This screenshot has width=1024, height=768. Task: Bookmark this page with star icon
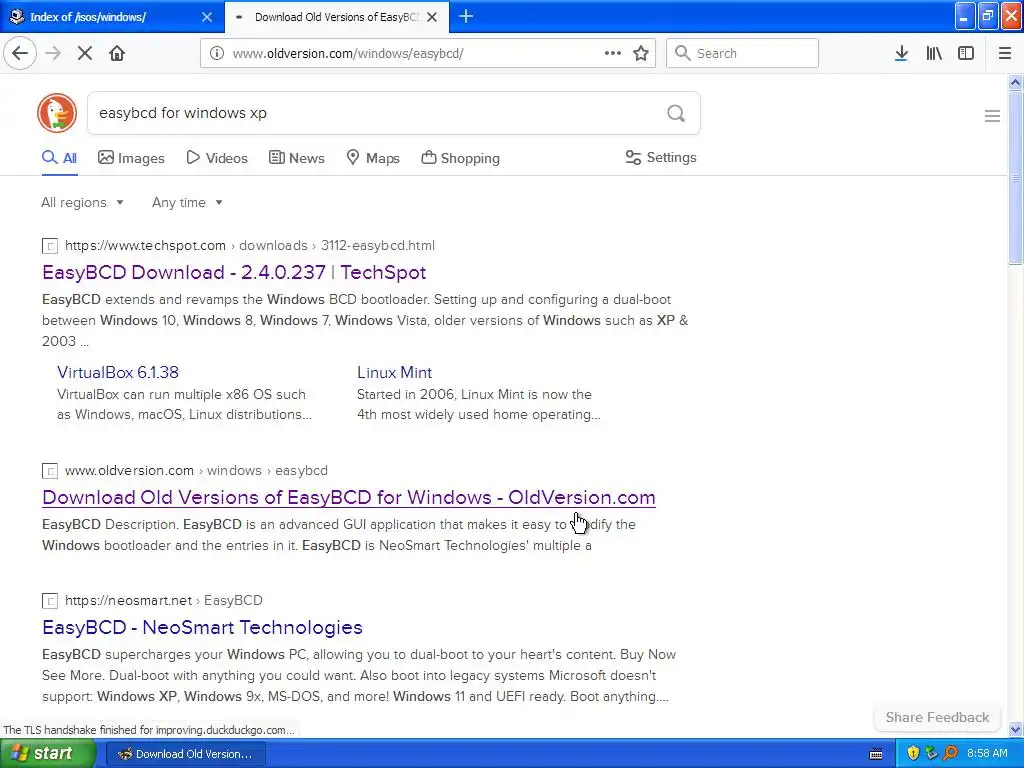[641, 53]
